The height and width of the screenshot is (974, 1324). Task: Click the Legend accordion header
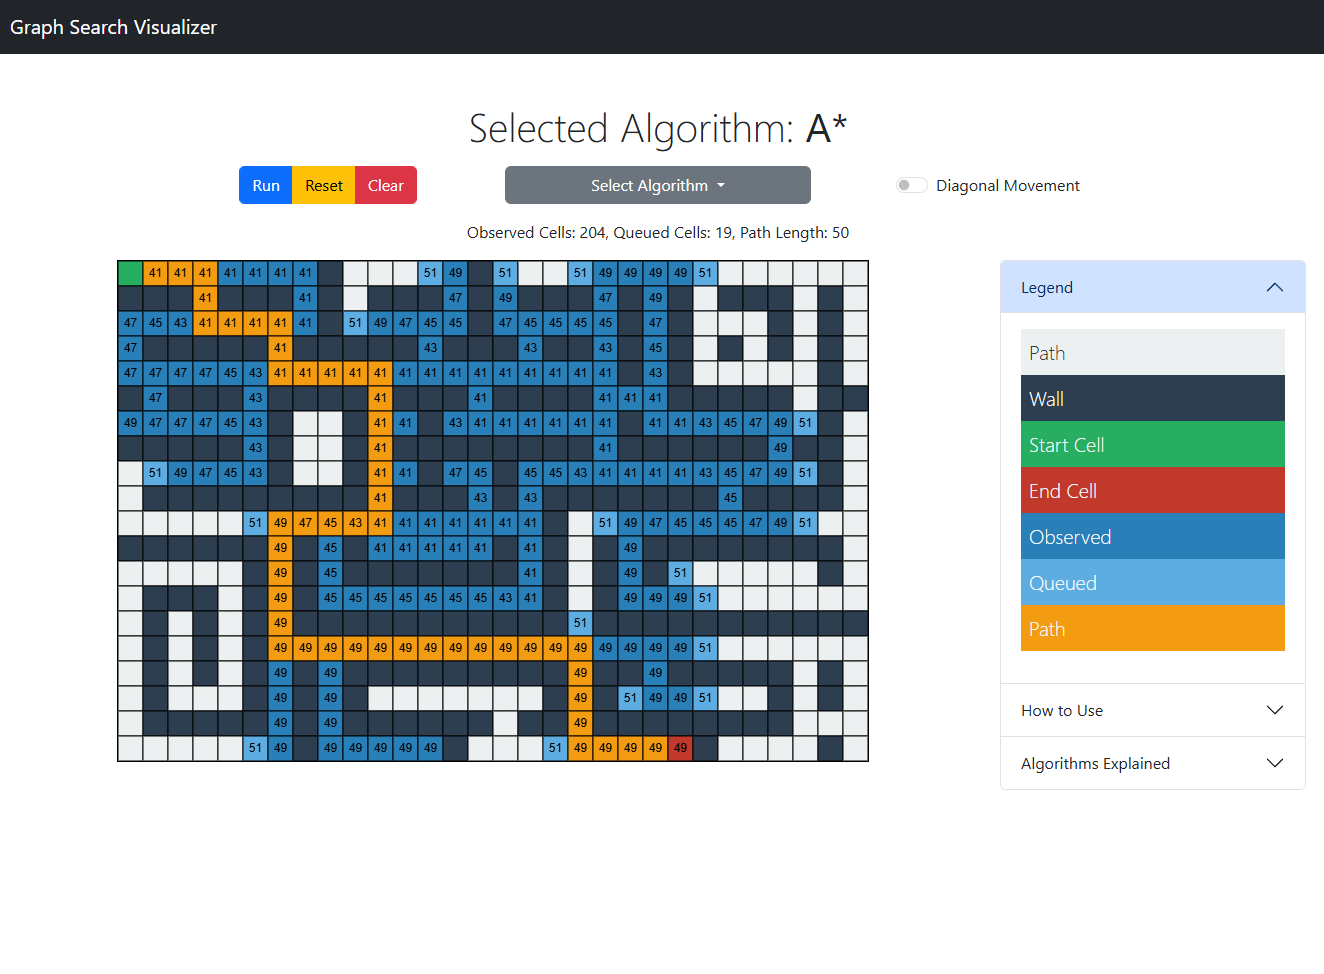(x=1047, y=288)
